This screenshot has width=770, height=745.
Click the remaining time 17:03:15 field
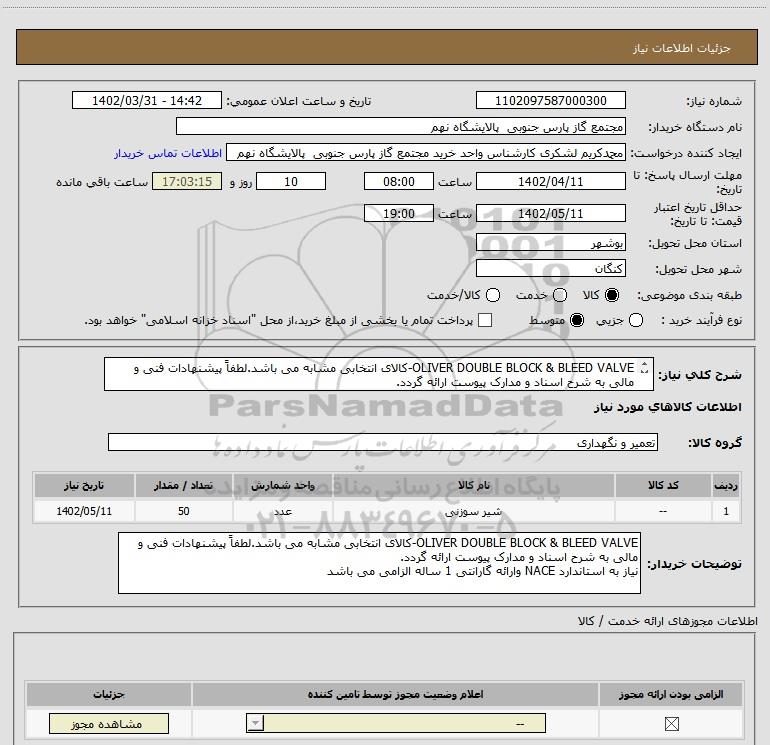[x=187, y=181]
